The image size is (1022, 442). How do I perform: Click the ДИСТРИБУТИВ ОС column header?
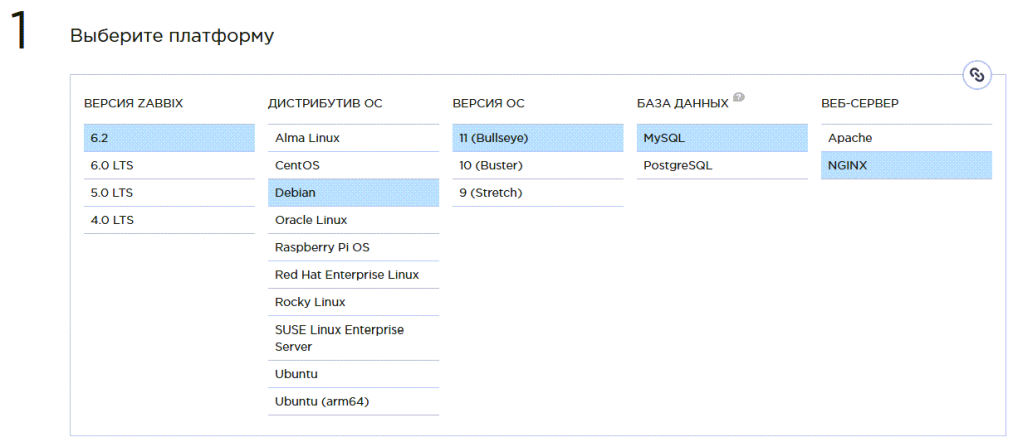pyautogui.click(x=325, y=104)
